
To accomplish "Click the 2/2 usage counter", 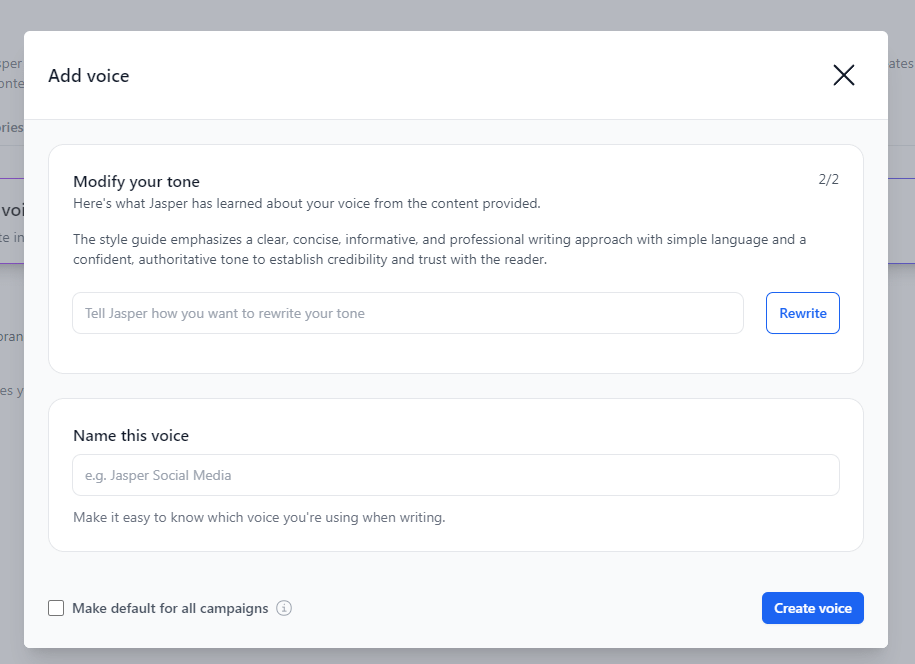I will [831, 179].
